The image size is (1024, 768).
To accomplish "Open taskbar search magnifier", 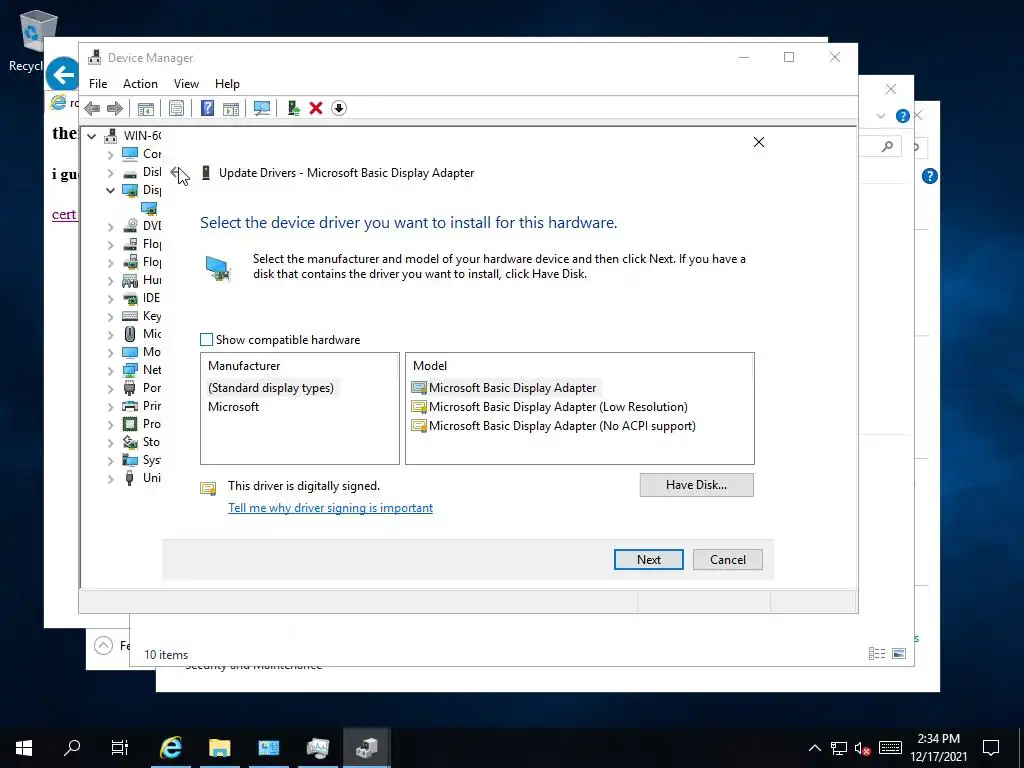I will [72, 748].
